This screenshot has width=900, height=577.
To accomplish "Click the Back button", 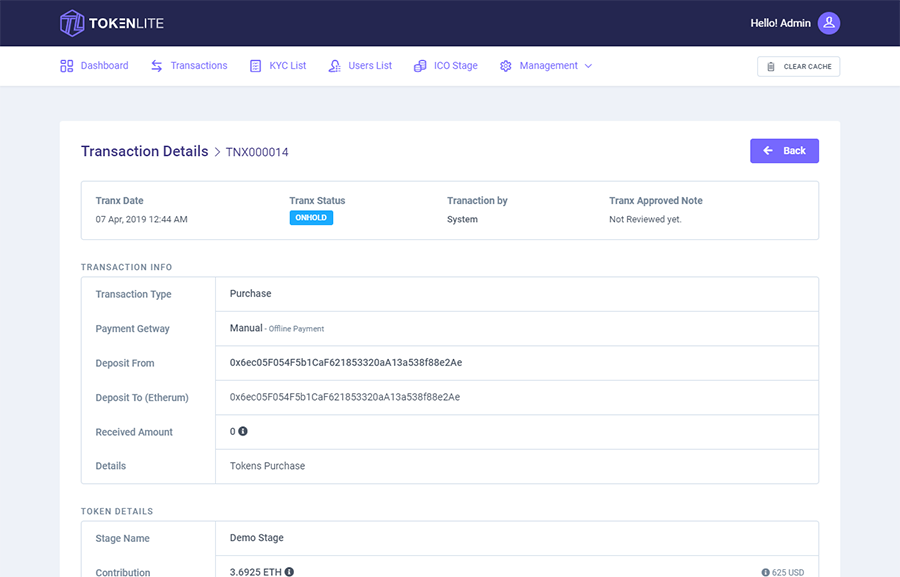I will (x=784, y=150).
